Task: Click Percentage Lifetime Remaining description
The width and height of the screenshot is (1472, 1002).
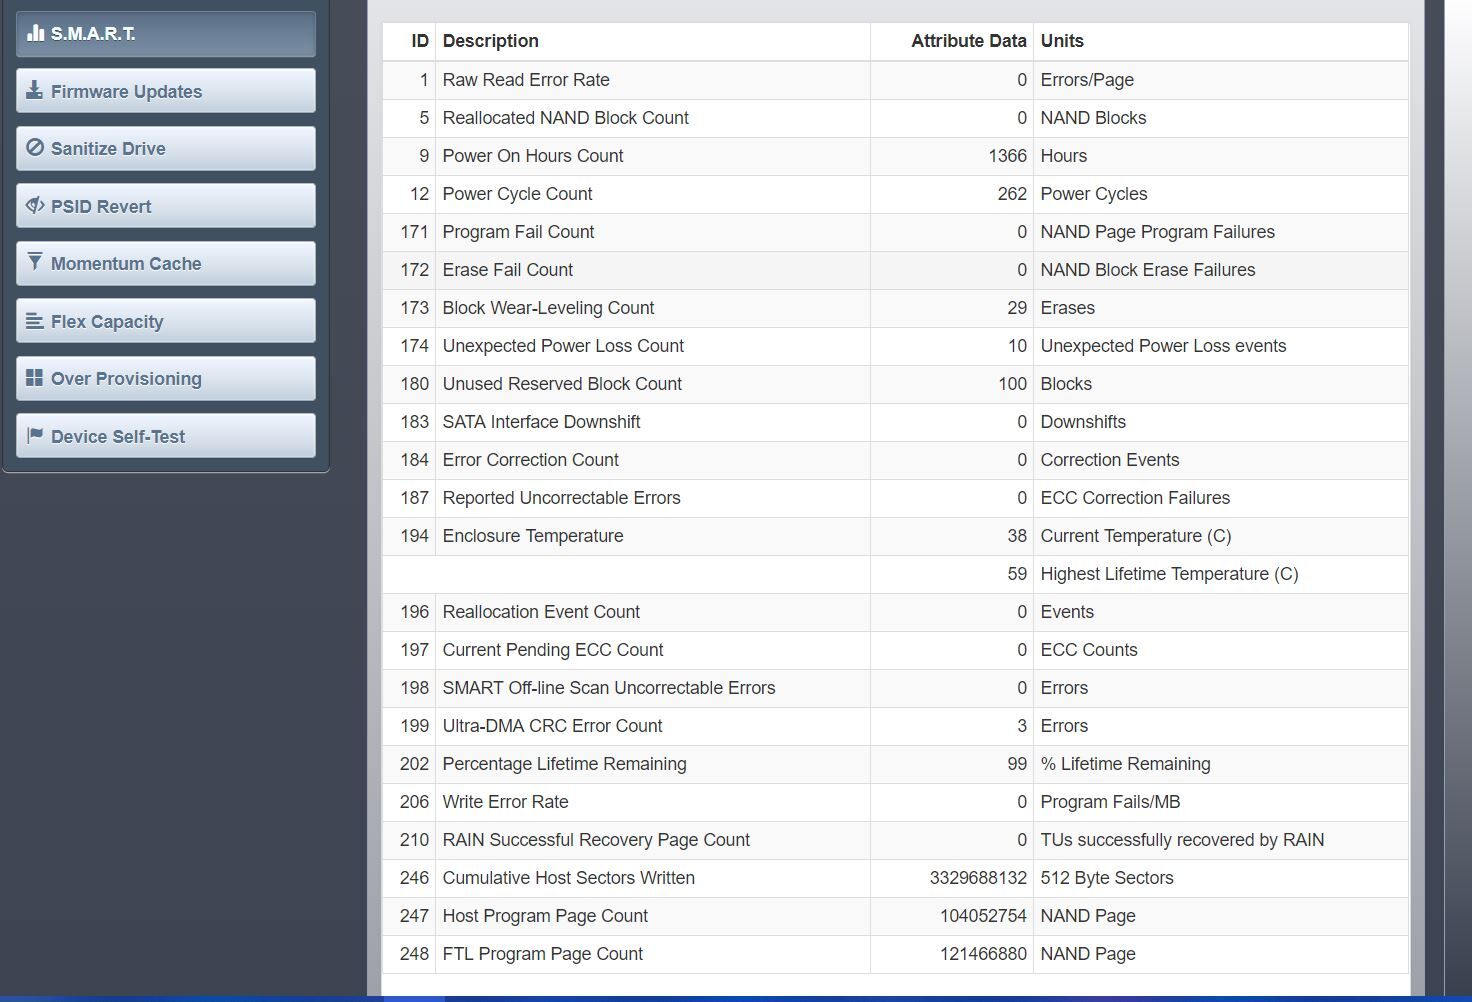Action: [x=564, y=764]
